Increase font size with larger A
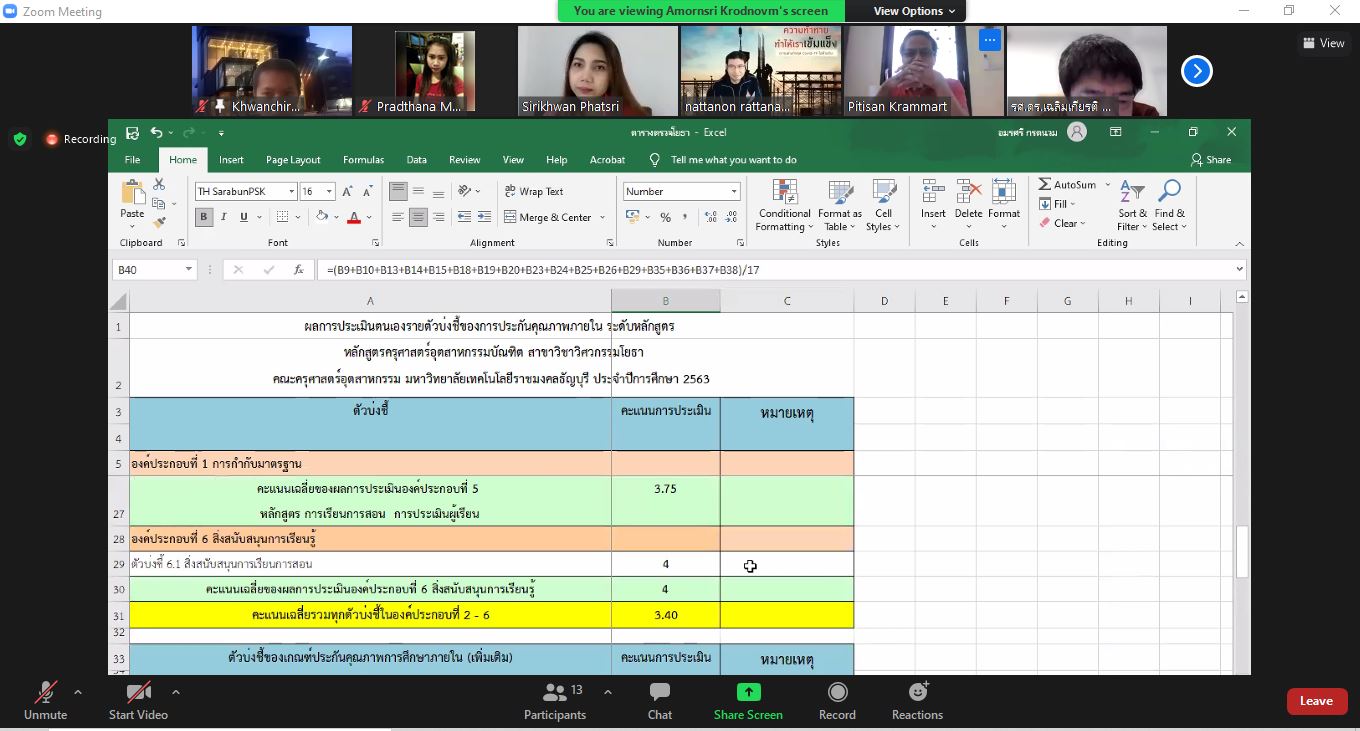Screen dimensions: 1360x731 (347, 191)
